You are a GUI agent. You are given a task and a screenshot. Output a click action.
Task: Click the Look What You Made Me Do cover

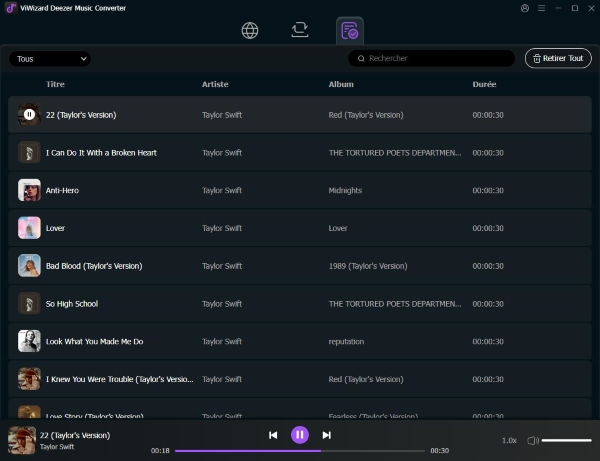(x=29, y=341)
